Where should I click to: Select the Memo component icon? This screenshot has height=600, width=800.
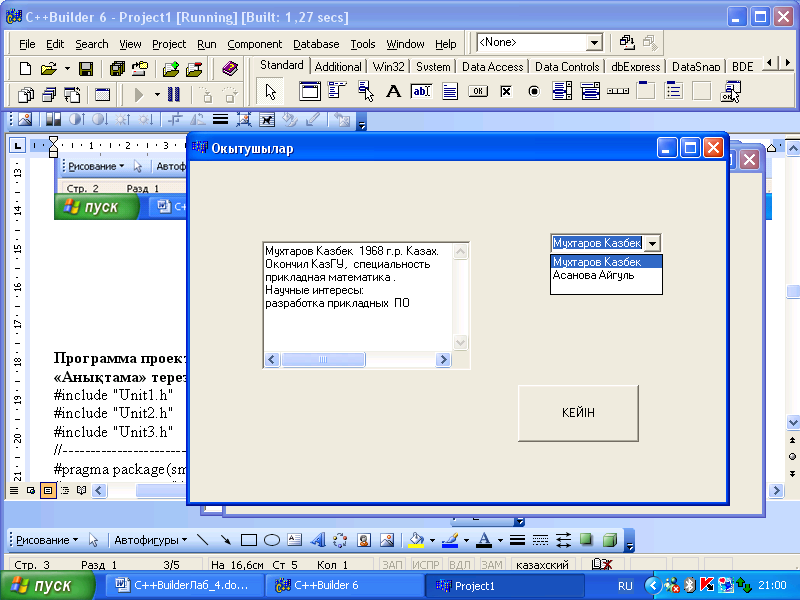coord(450,92)
